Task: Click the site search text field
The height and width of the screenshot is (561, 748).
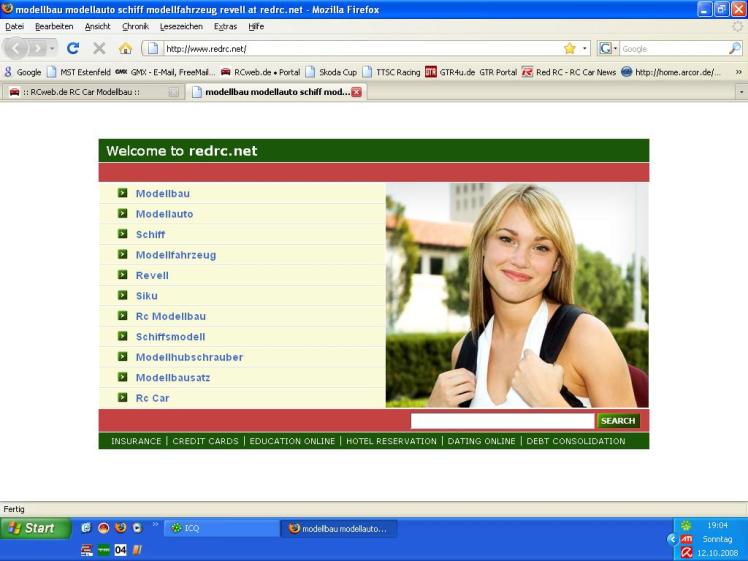Action: (x=502, y=421)
